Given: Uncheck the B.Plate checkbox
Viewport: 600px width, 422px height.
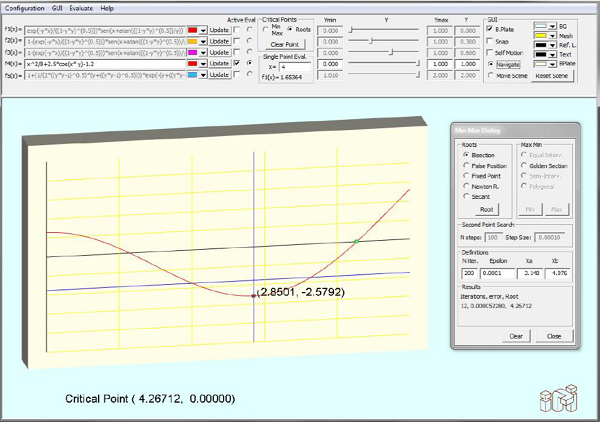Looking at the screenshot, I should pos(489,29).
